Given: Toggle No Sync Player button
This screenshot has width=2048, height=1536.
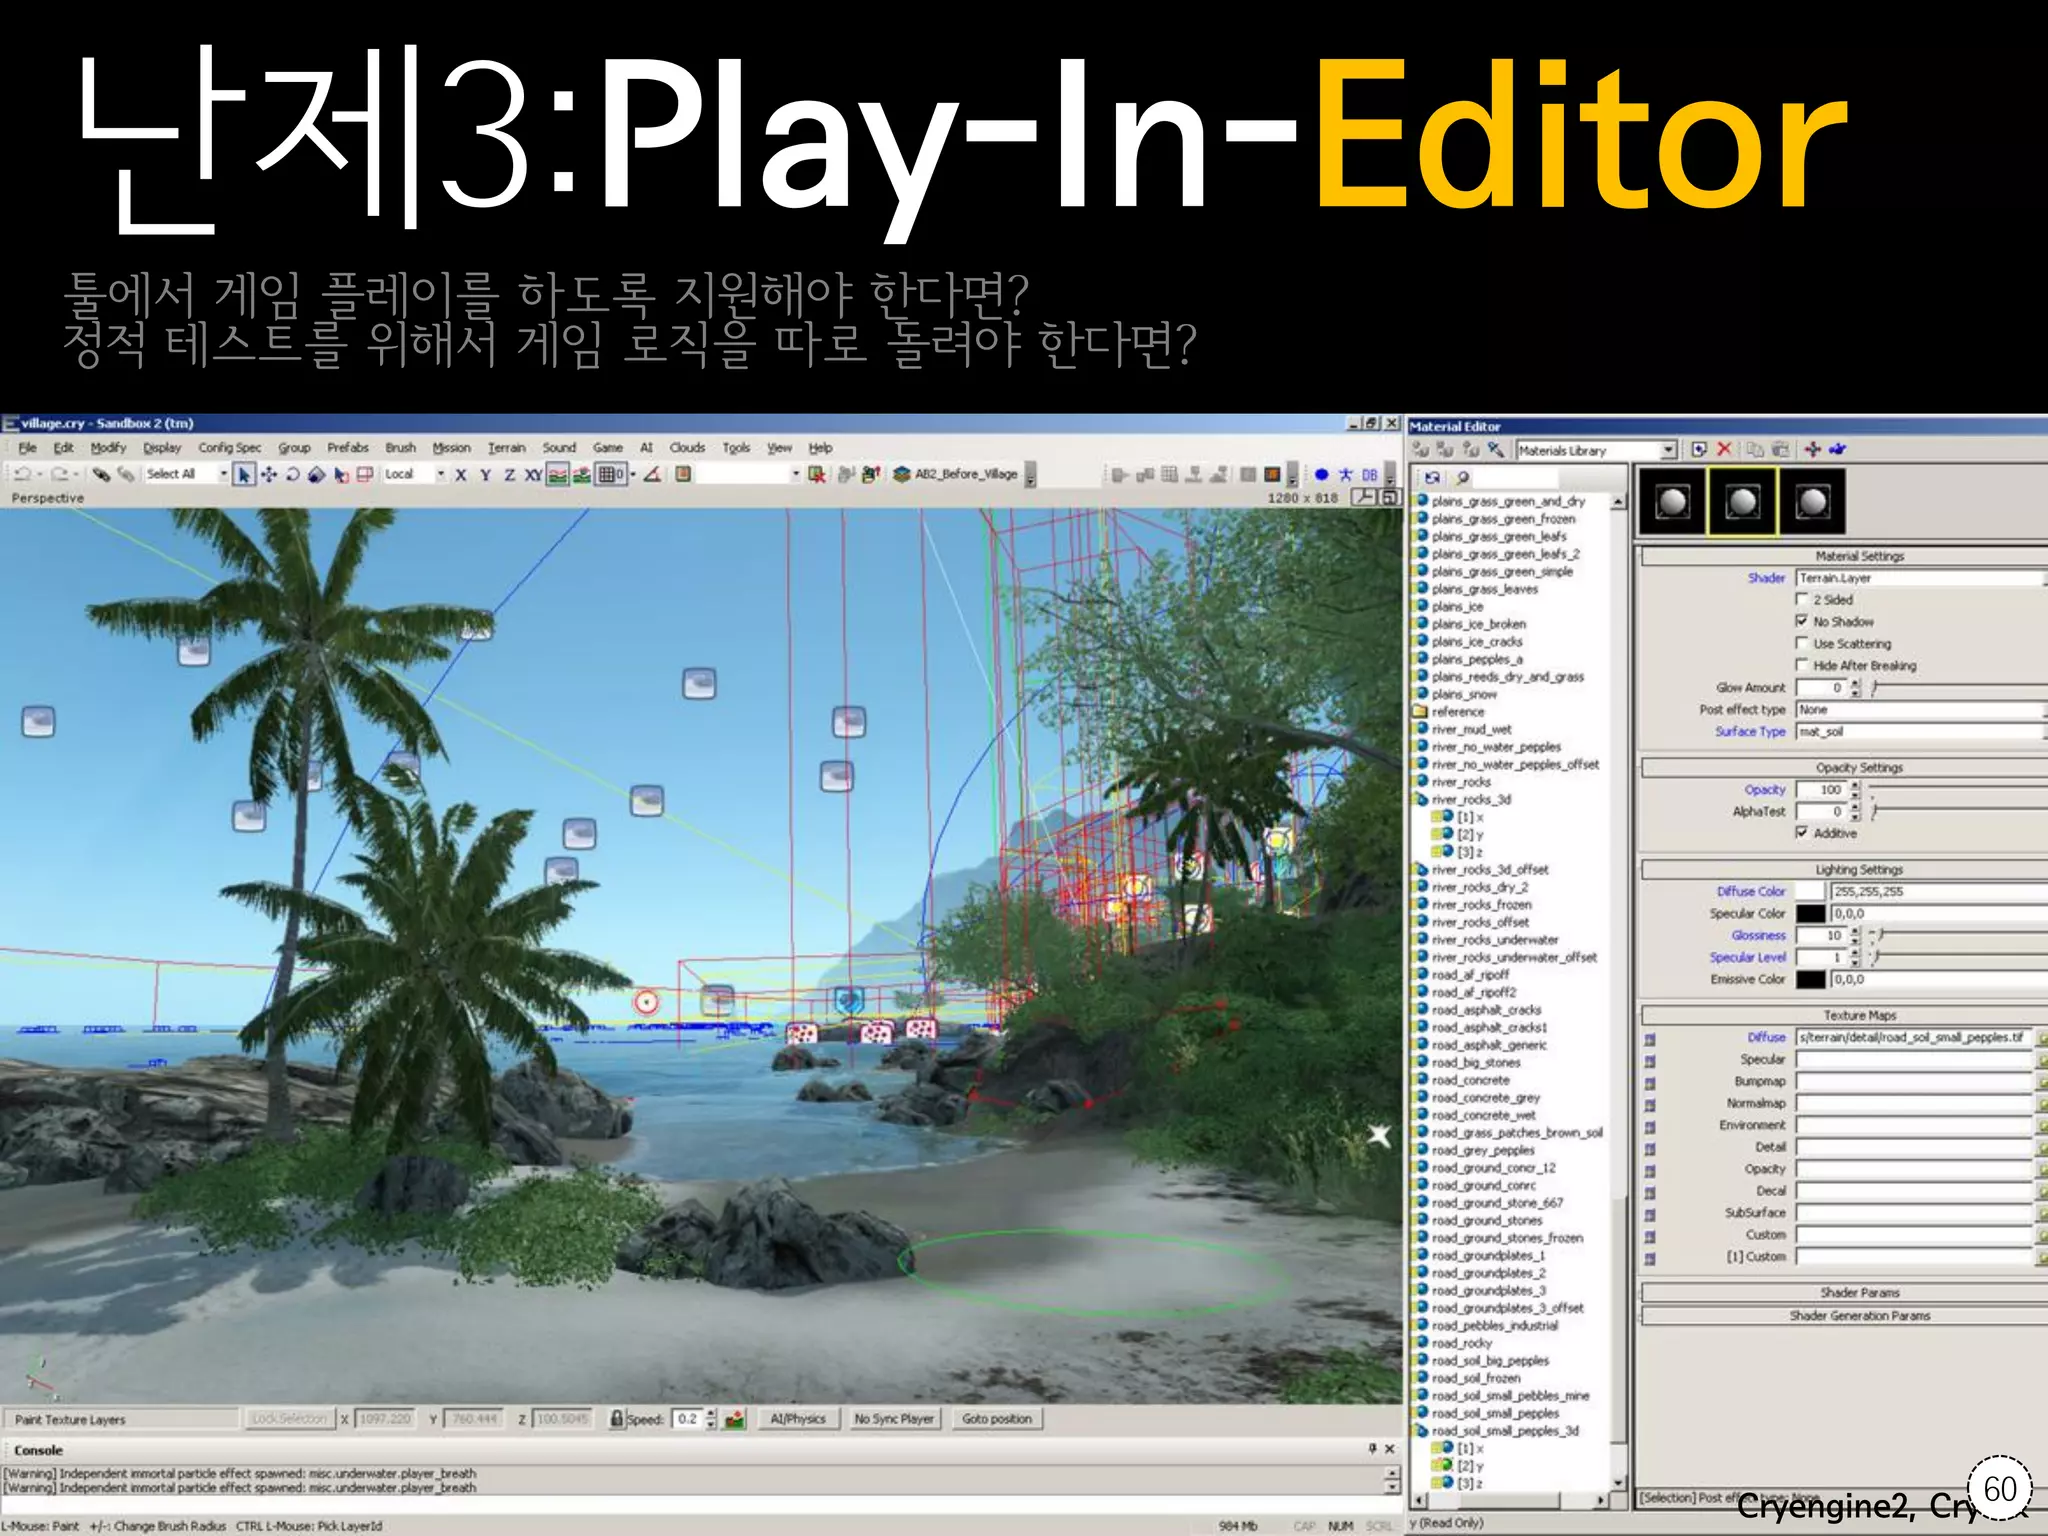Looking at the screenshot, I should pos(894,1418).
